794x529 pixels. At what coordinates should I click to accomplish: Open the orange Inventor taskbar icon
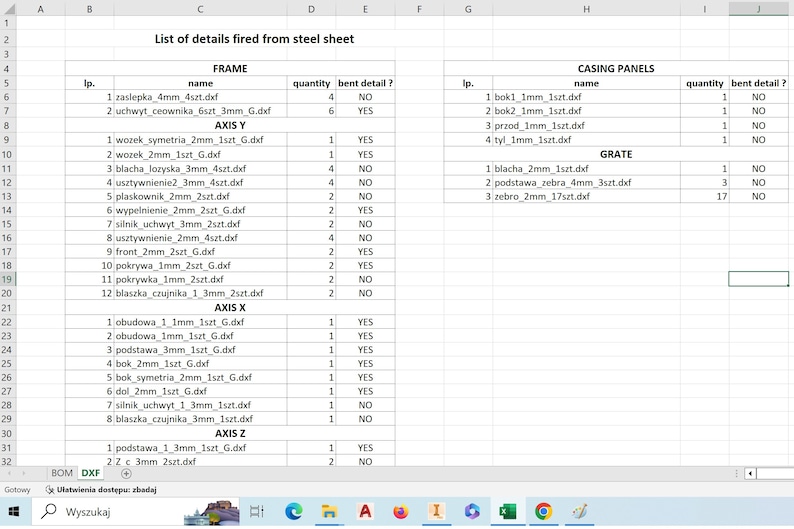[436, 511]
